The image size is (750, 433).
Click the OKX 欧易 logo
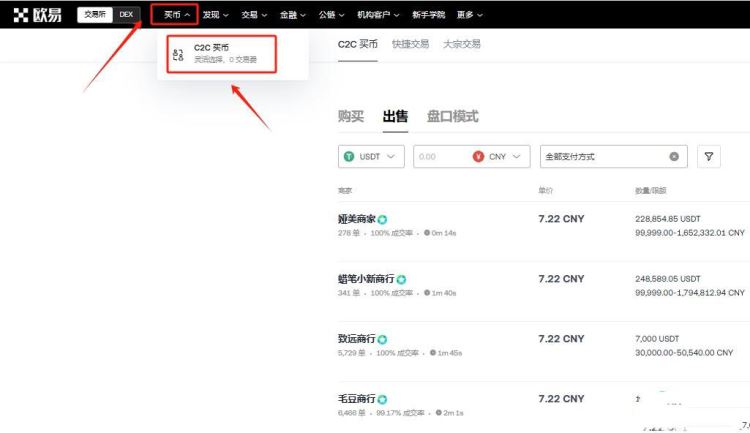coord(39,14)
